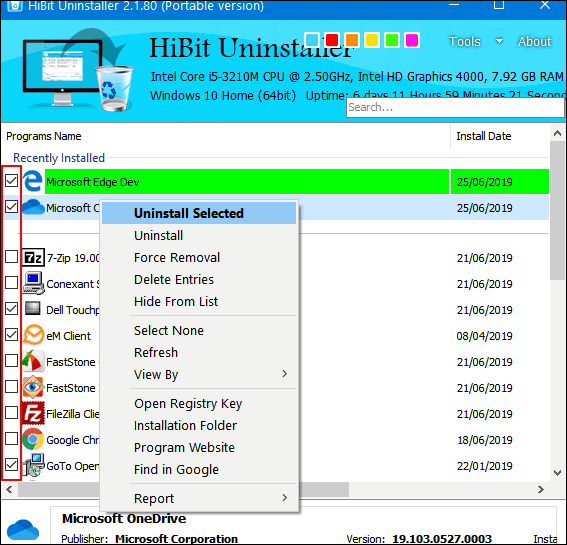
Task: Click the Dell Touchpad icon
Action: click(x=33, y=308)
